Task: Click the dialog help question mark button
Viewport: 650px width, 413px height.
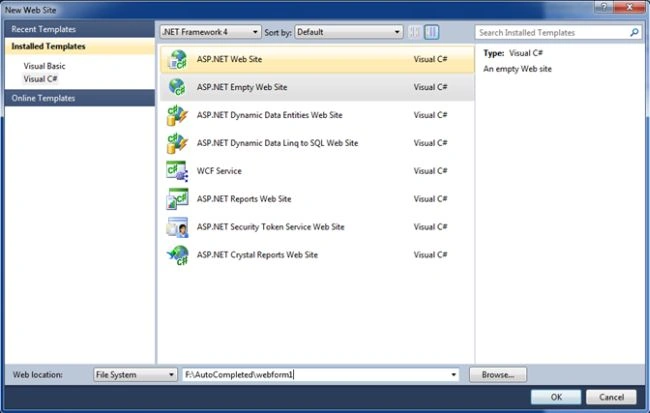Action: click(x=604, y=7)
